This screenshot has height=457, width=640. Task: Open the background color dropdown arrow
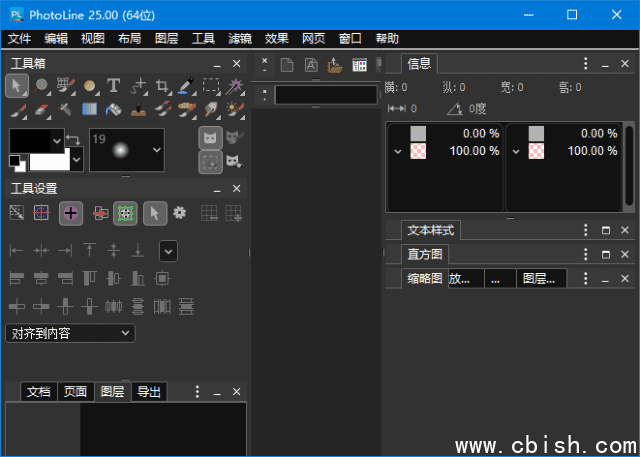tap(76, 159)
